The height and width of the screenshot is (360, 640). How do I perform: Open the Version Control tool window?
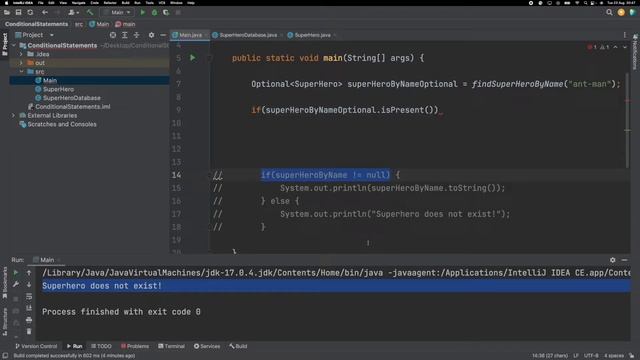click(36, 346)
